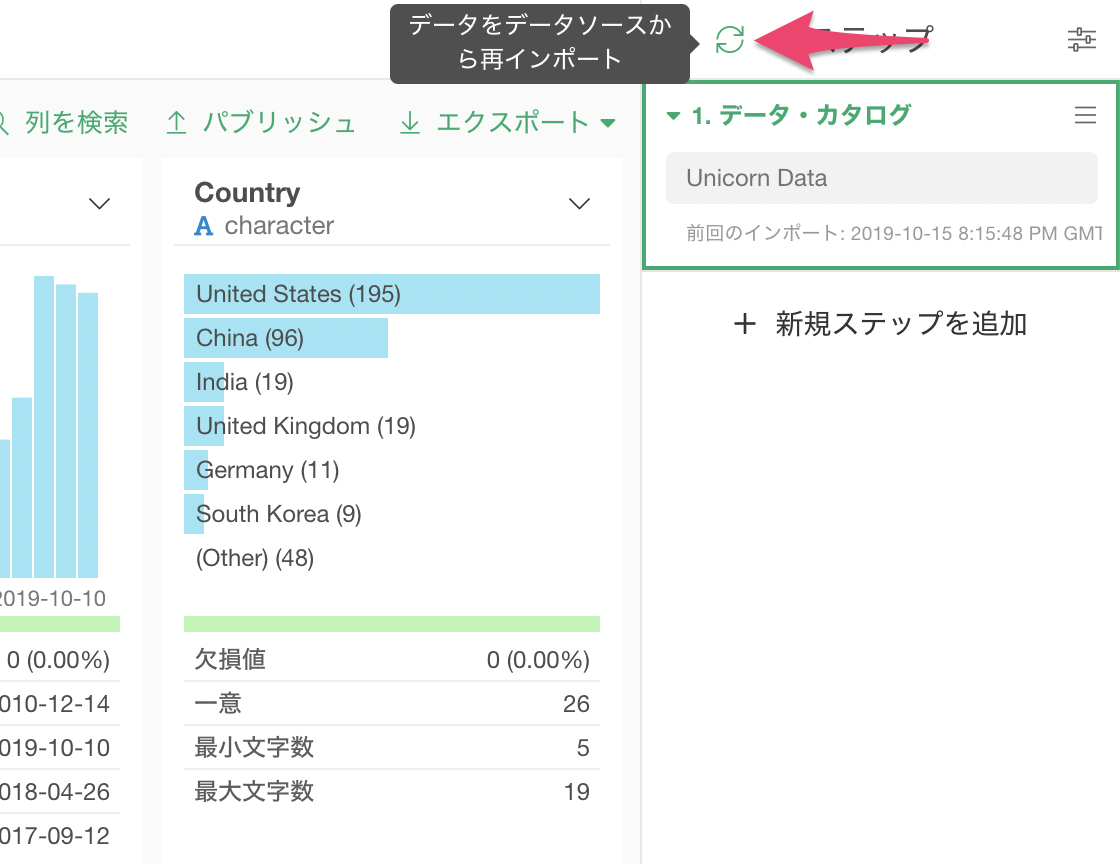The image size is (1120, 864).
Task: Open the エクスポート dropdown arrow
Action: (607, 124)
